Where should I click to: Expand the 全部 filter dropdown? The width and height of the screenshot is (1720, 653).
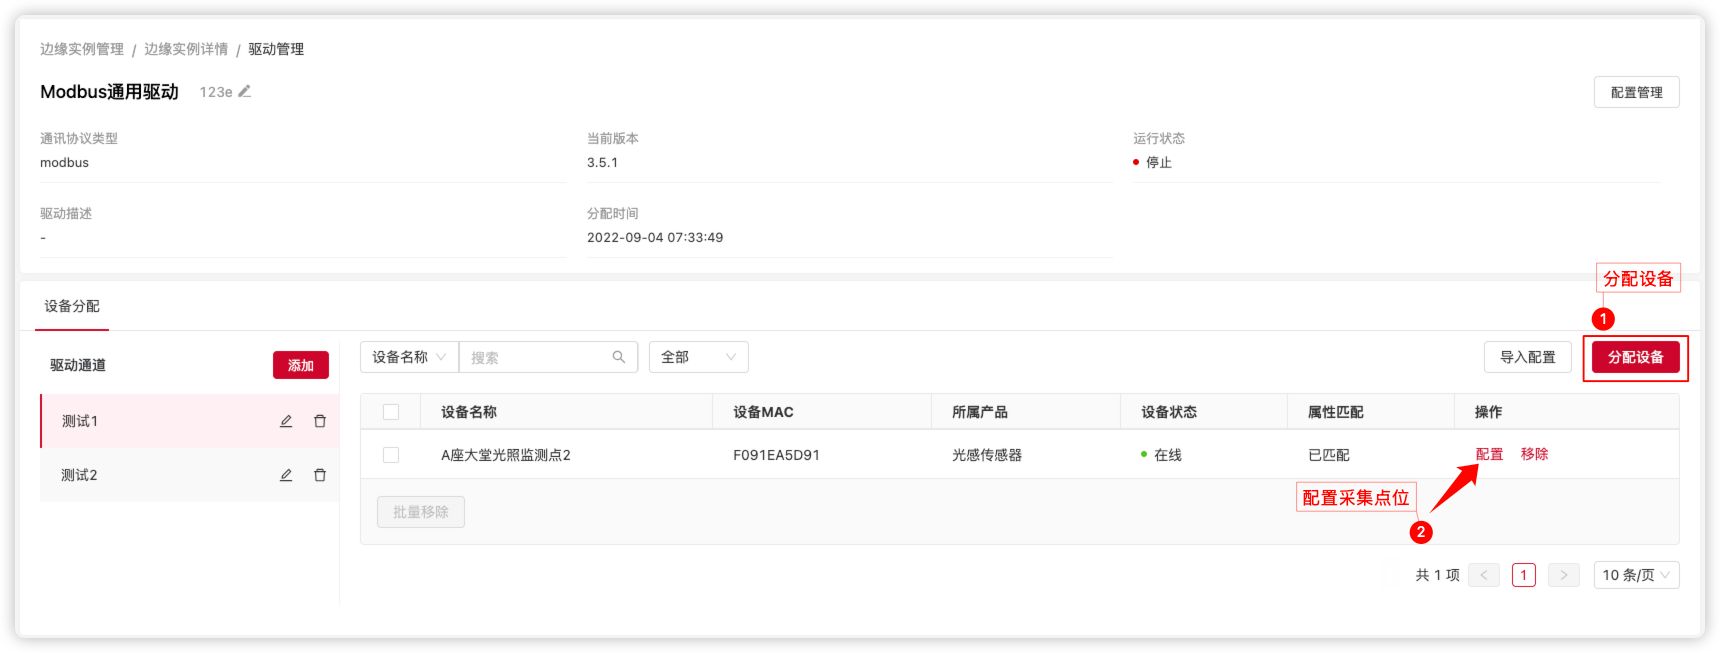(698, 357)
